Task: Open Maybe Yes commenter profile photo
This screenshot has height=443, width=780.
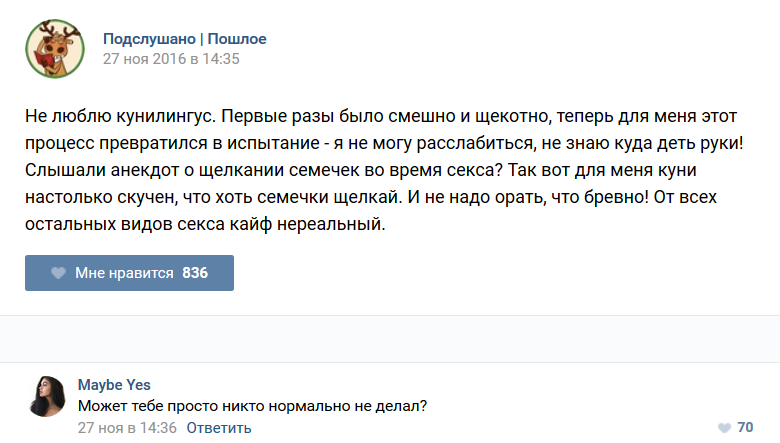Action: point(46,396)
